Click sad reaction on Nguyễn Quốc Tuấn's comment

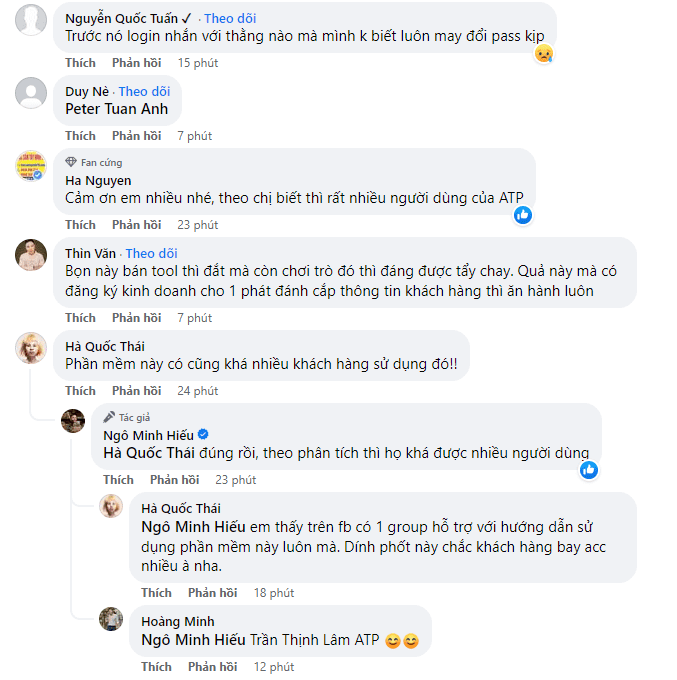click(x=543, y=54)
